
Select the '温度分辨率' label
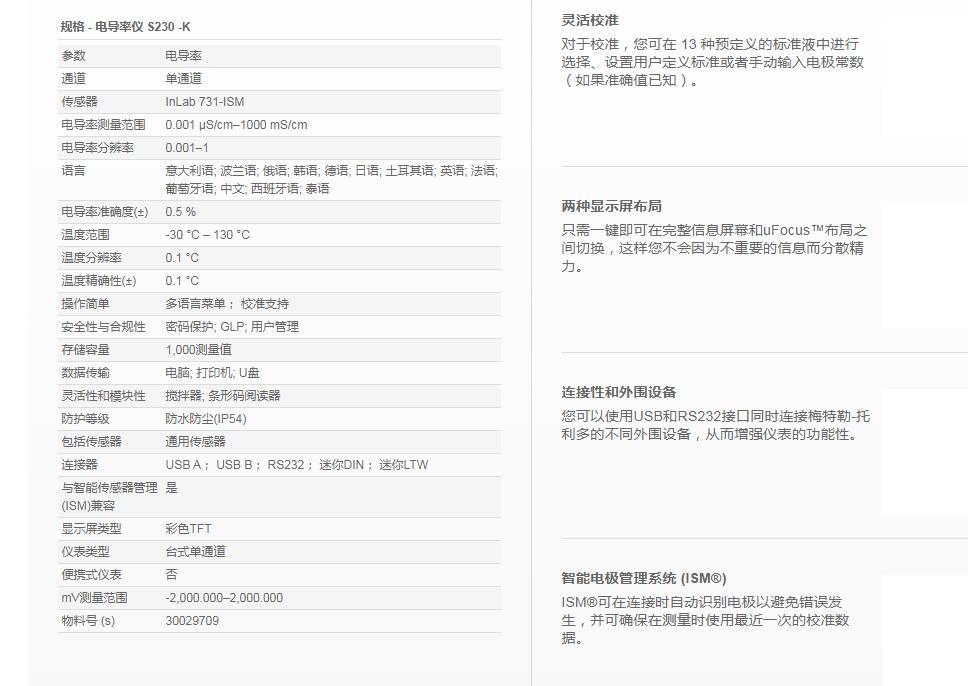coord(91,257)
